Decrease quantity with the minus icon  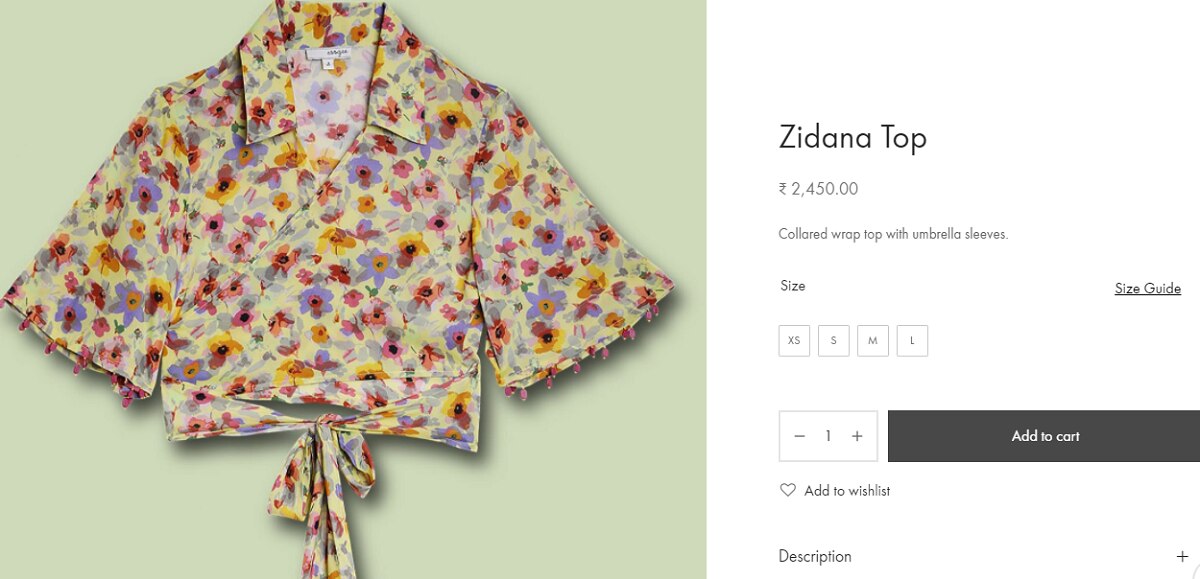tap(799, 436)
